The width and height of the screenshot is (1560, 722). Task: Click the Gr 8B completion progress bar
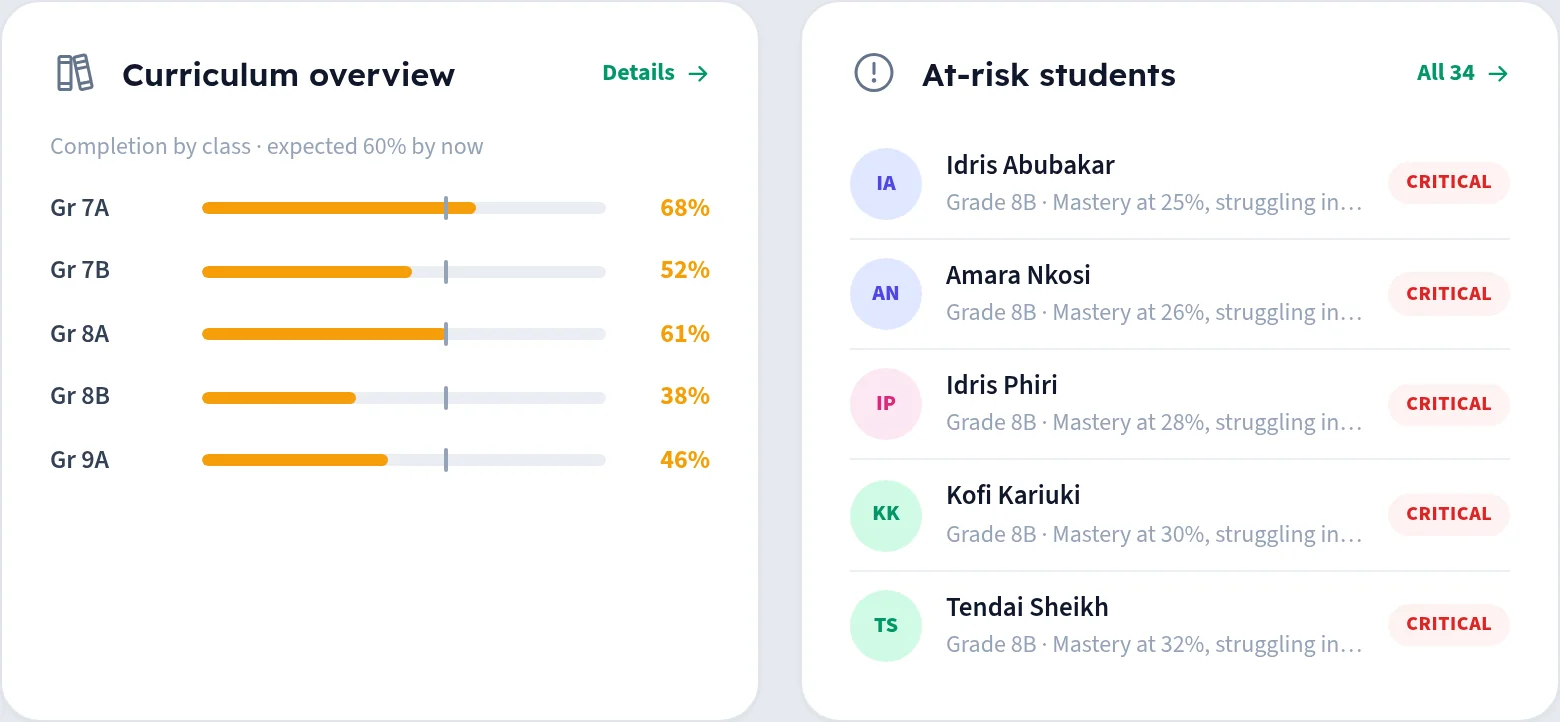click(x=404, y=397)
